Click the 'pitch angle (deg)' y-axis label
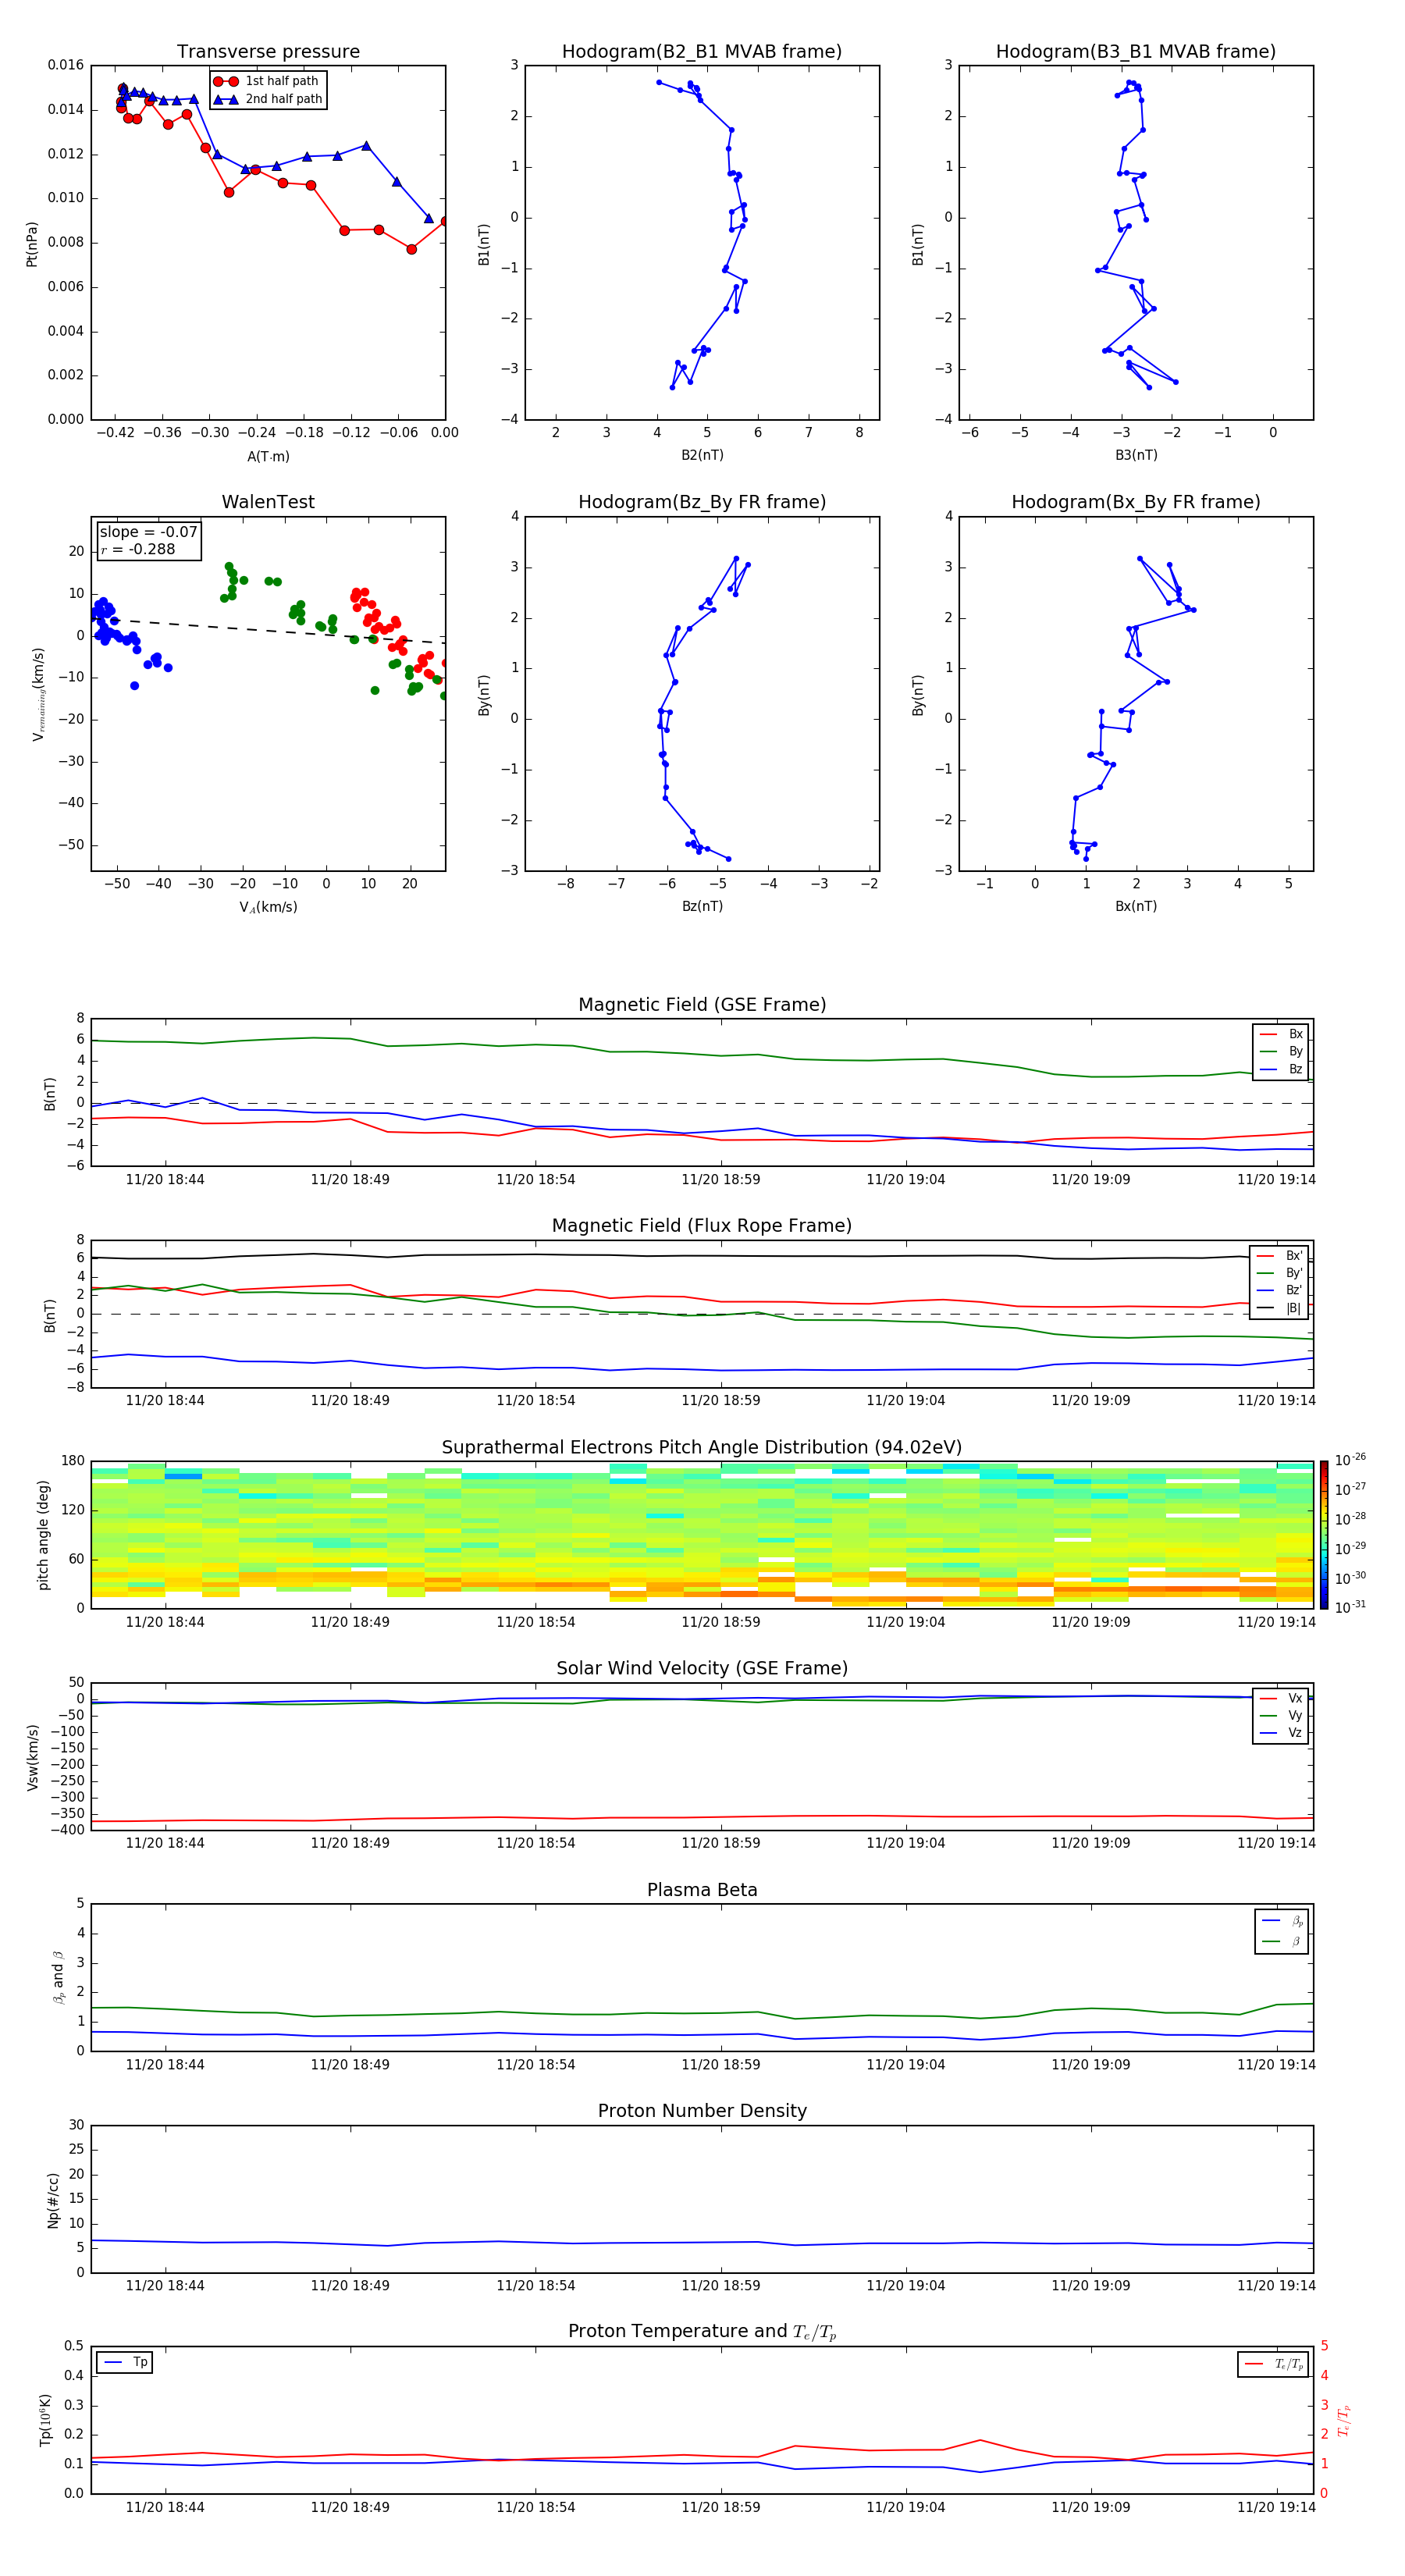The height and width of the screenshot is (2576, 1405). point(43,1535)
